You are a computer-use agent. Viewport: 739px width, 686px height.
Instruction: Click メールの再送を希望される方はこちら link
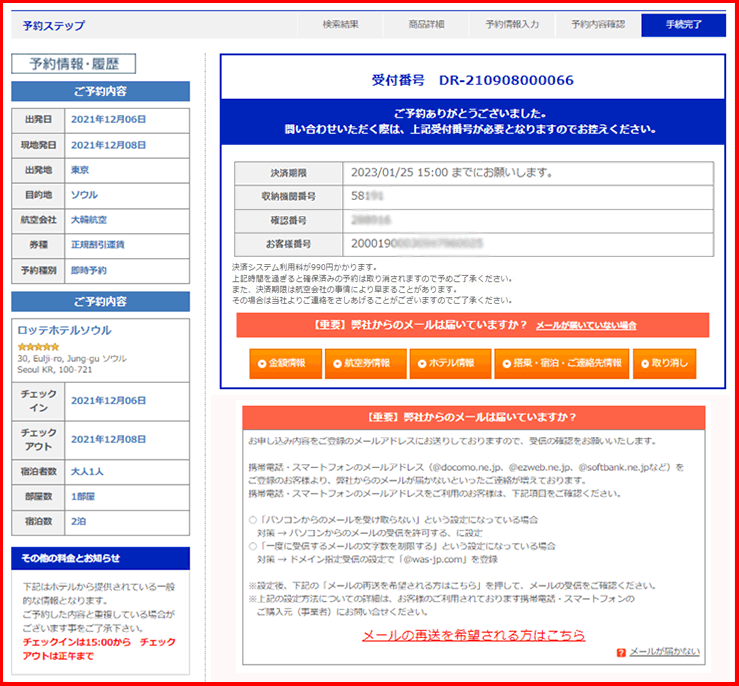click(x=473, y=635)
